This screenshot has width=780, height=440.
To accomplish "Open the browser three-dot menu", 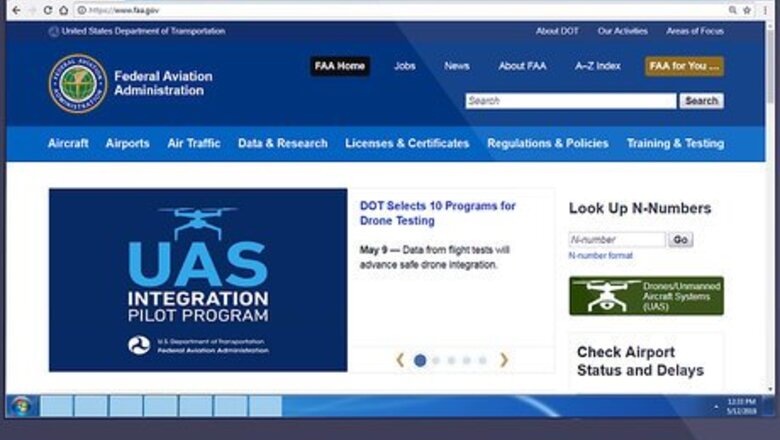I will click(765, 10).
